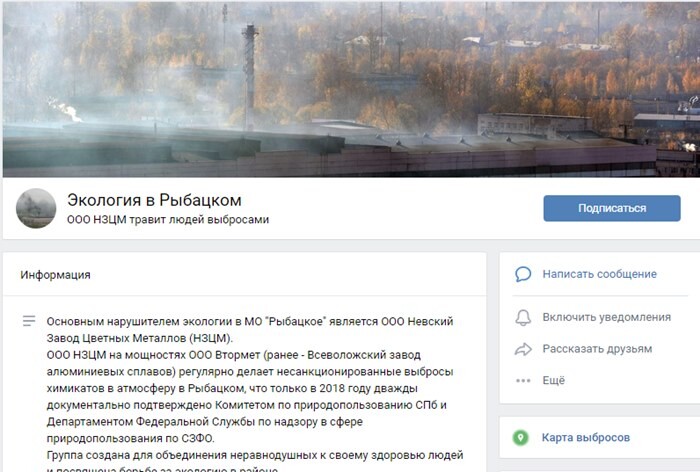Click the share arrow icon
This screenshot has height=472, width=700.
[x=523, y=349]
